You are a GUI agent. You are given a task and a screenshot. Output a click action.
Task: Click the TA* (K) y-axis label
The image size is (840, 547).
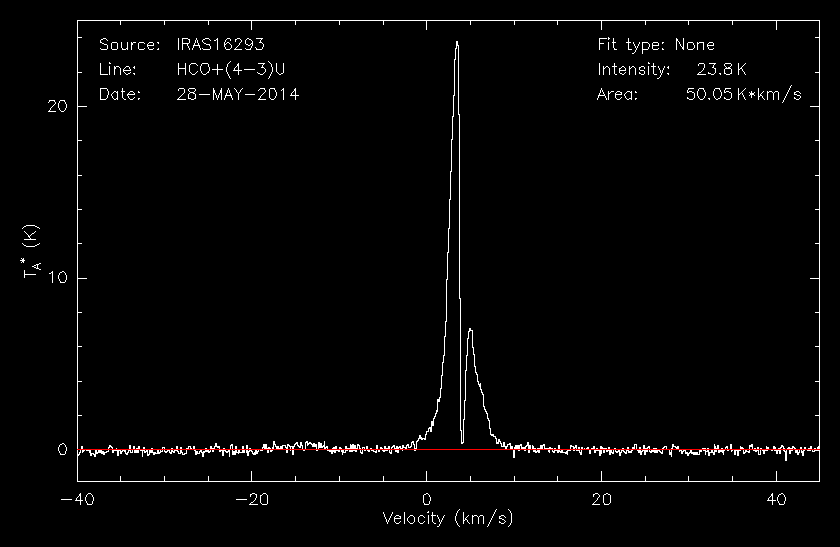pos(31,251)
